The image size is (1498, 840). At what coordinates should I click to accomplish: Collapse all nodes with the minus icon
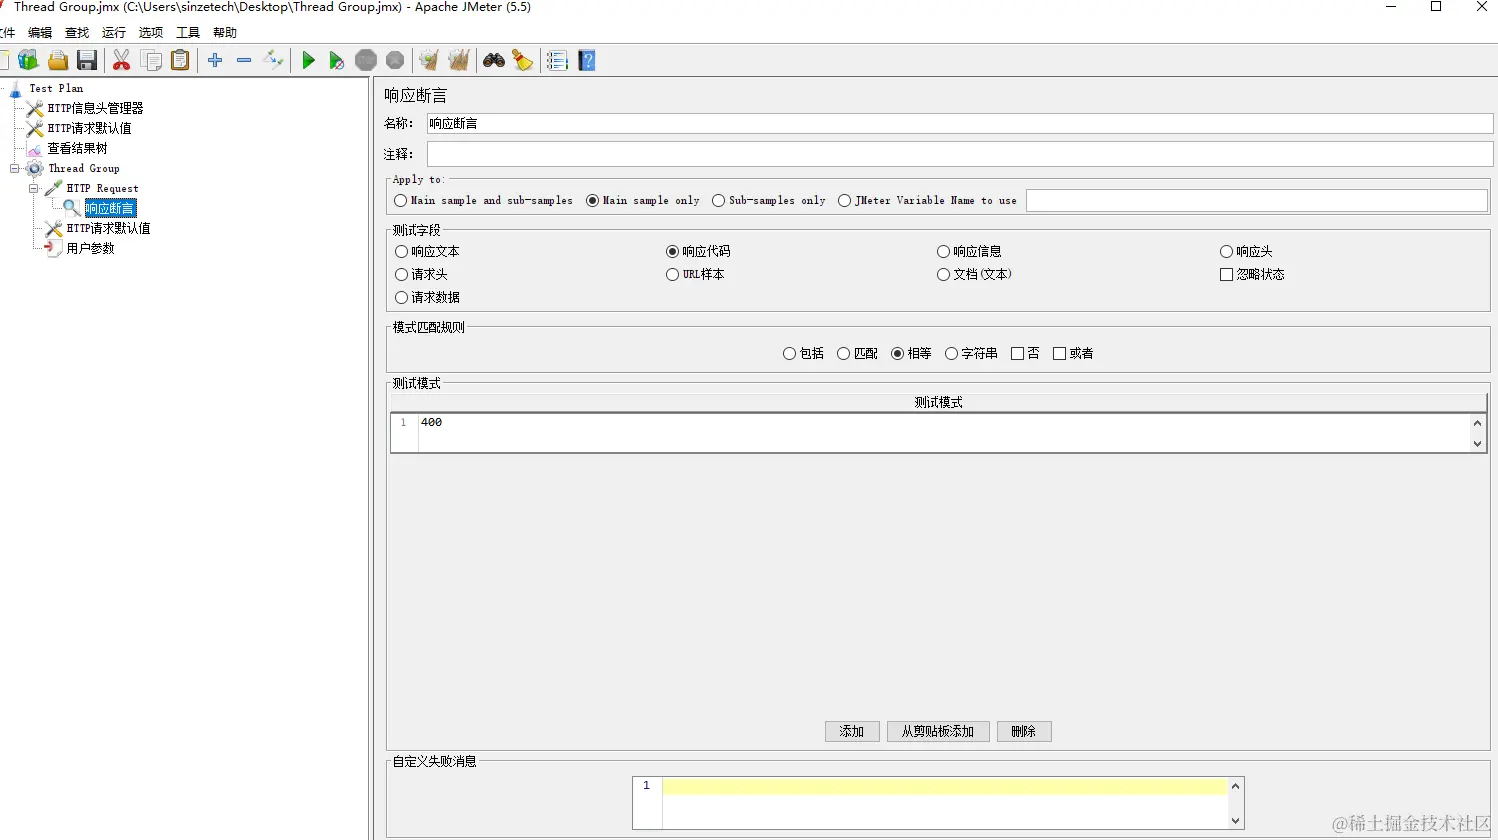pos(244,61)
